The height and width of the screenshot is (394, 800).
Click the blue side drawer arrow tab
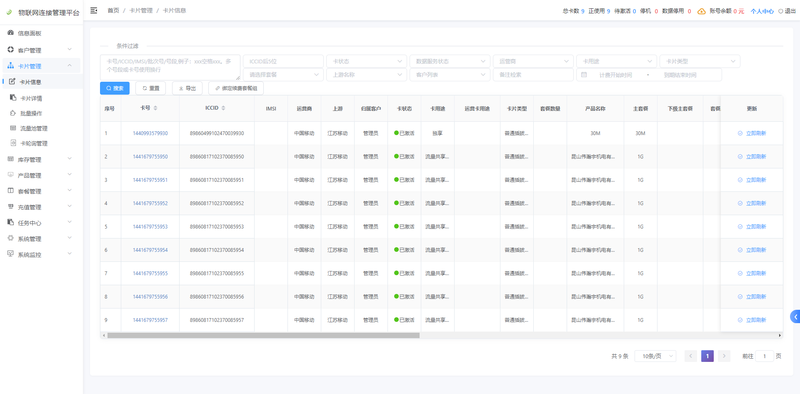[795, 316]
